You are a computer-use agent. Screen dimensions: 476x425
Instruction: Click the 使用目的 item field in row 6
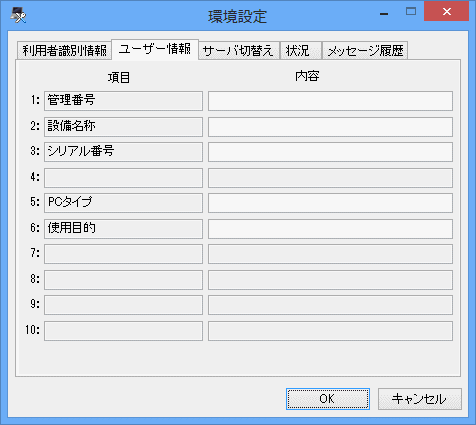(x=123, y=229)
